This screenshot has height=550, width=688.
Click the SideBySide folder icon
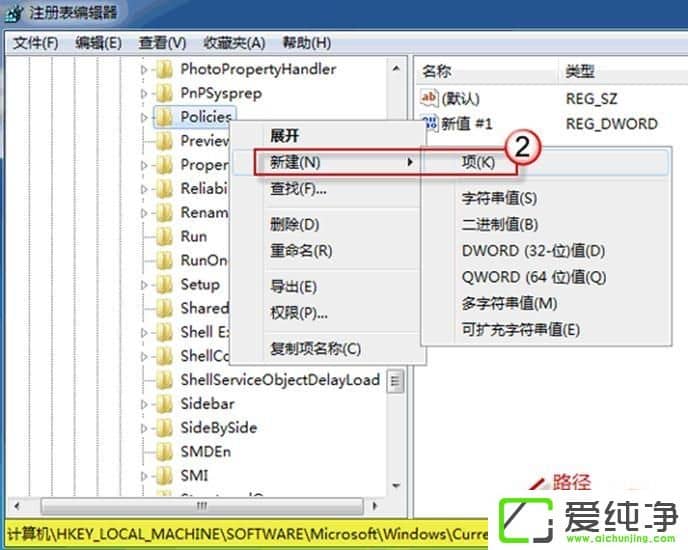coord(165,428)
